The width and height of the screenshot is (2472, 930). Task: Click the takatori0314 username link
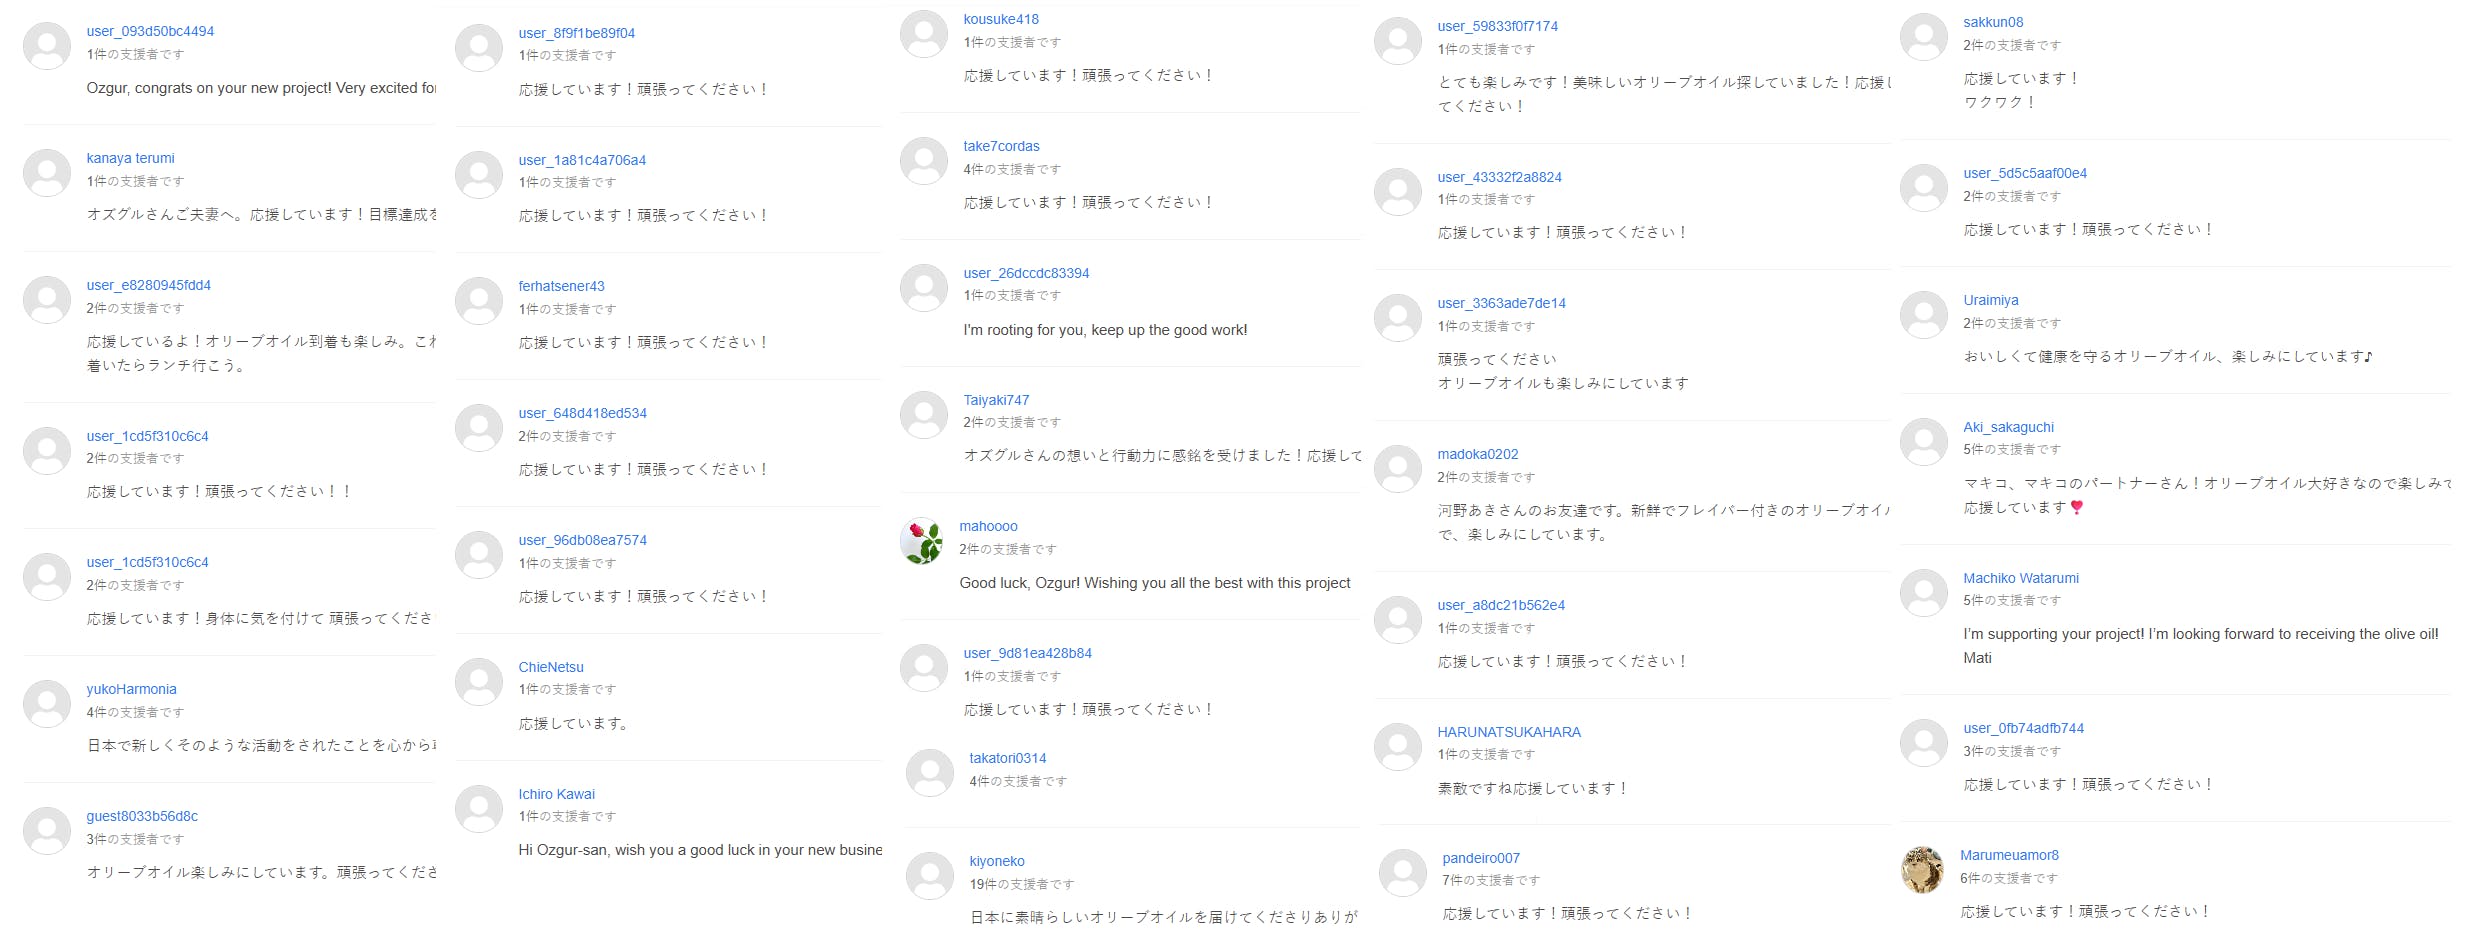point(1007,758)
